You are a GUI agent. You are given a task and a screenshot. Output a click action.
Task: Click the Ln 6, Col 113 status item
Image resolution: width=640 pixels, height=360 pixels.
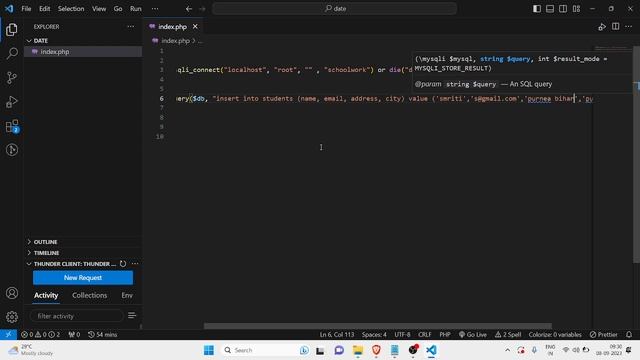pos(337,334)
